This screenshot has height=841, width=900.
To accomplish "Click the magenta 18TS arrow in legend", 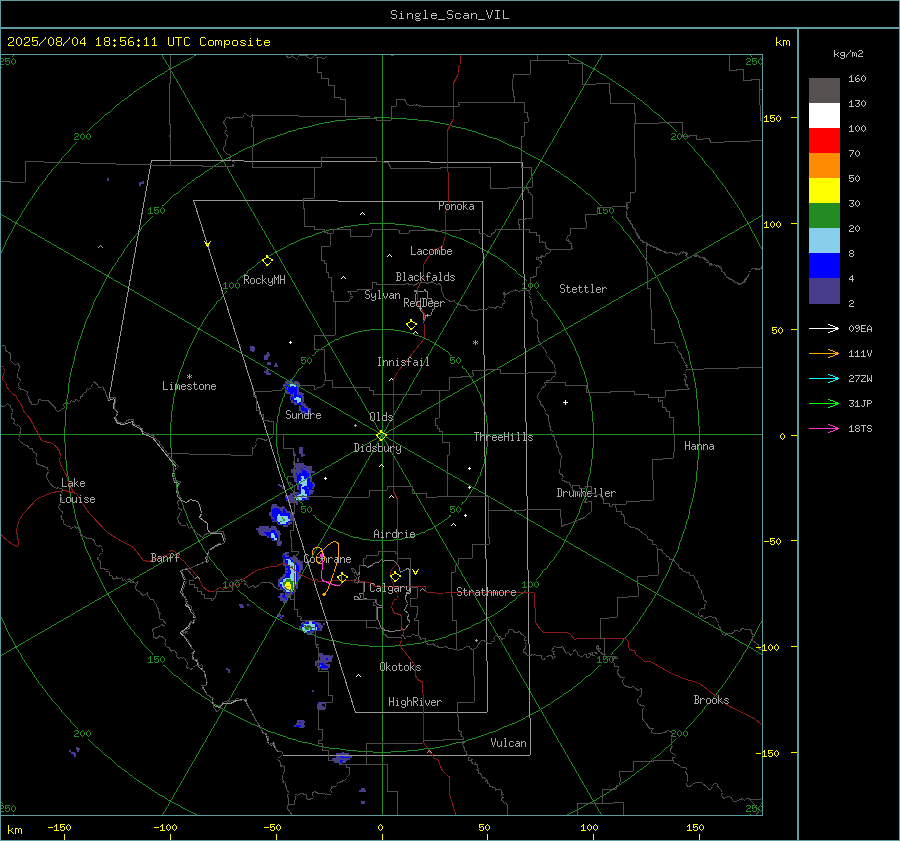I will tap(824, 428).
